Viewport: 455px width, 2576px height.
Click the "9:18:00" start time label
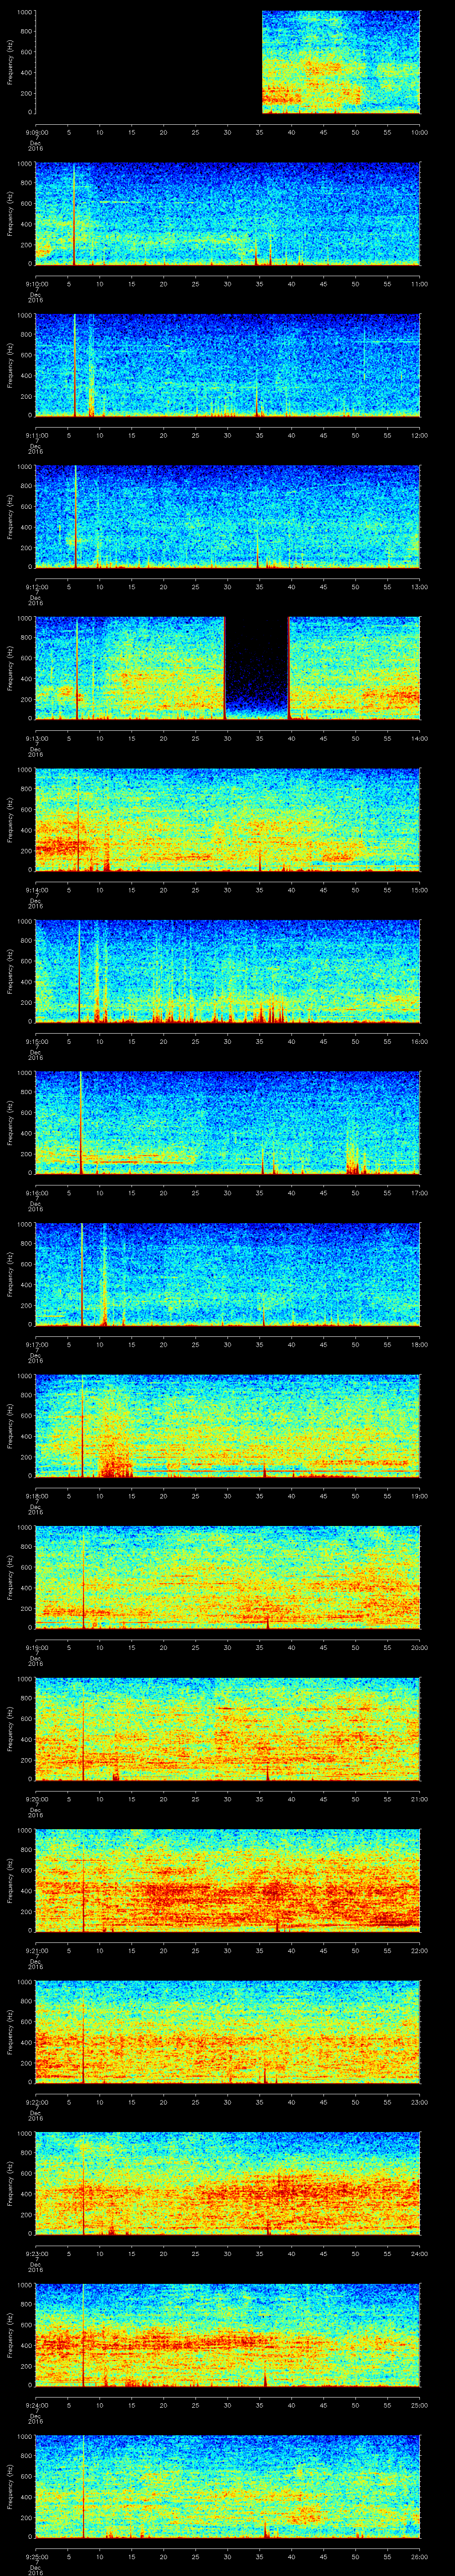tap(36, 1496)
